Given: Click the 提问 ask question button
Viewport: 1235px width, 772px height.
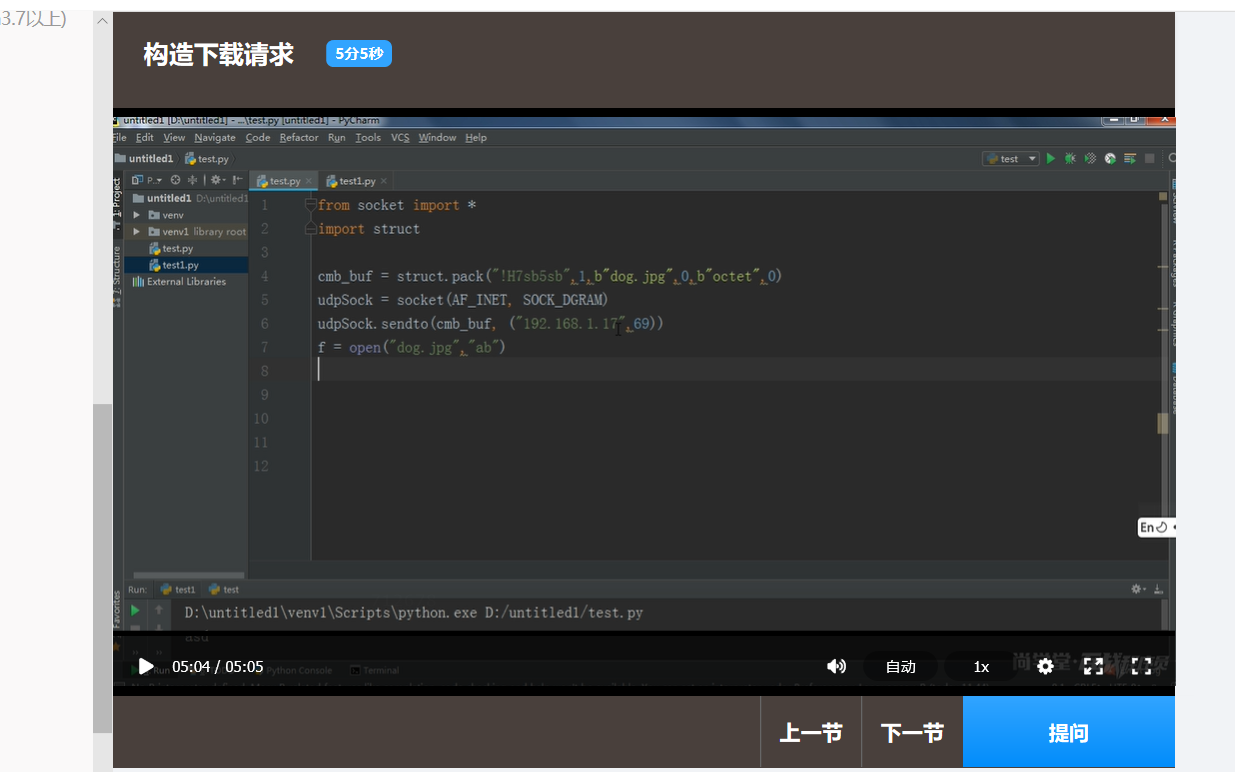Looking at the screenshot, I should 1068,733.
